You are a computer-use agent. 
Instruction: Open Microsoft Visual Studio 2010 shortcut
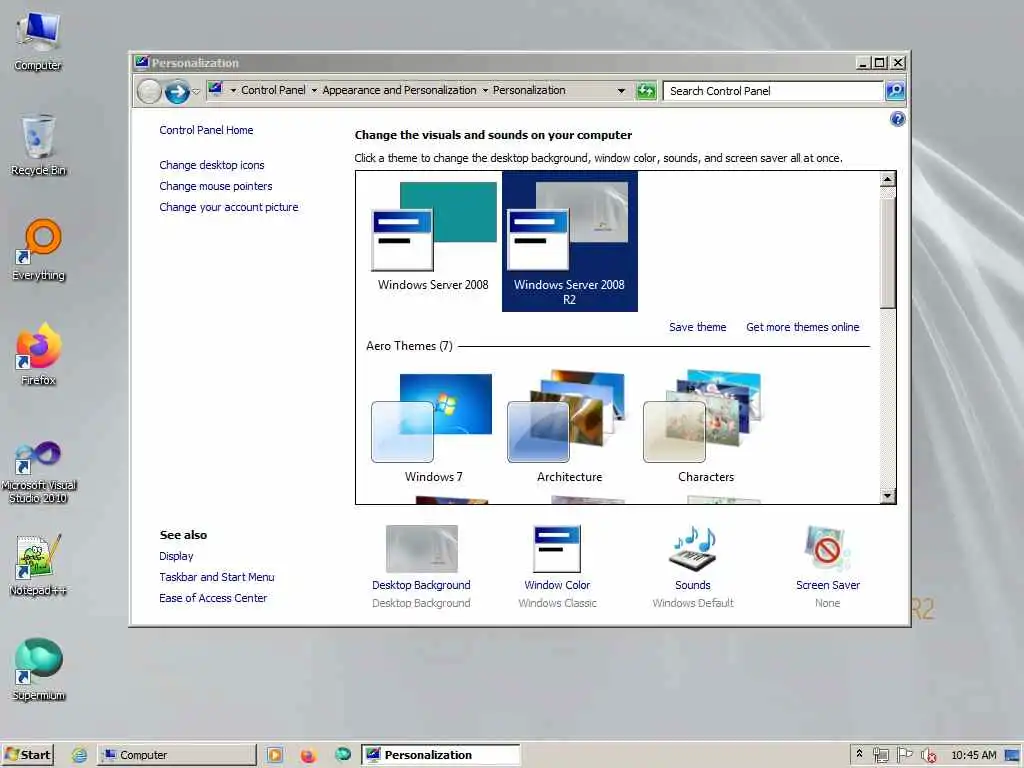pos(38,472)
